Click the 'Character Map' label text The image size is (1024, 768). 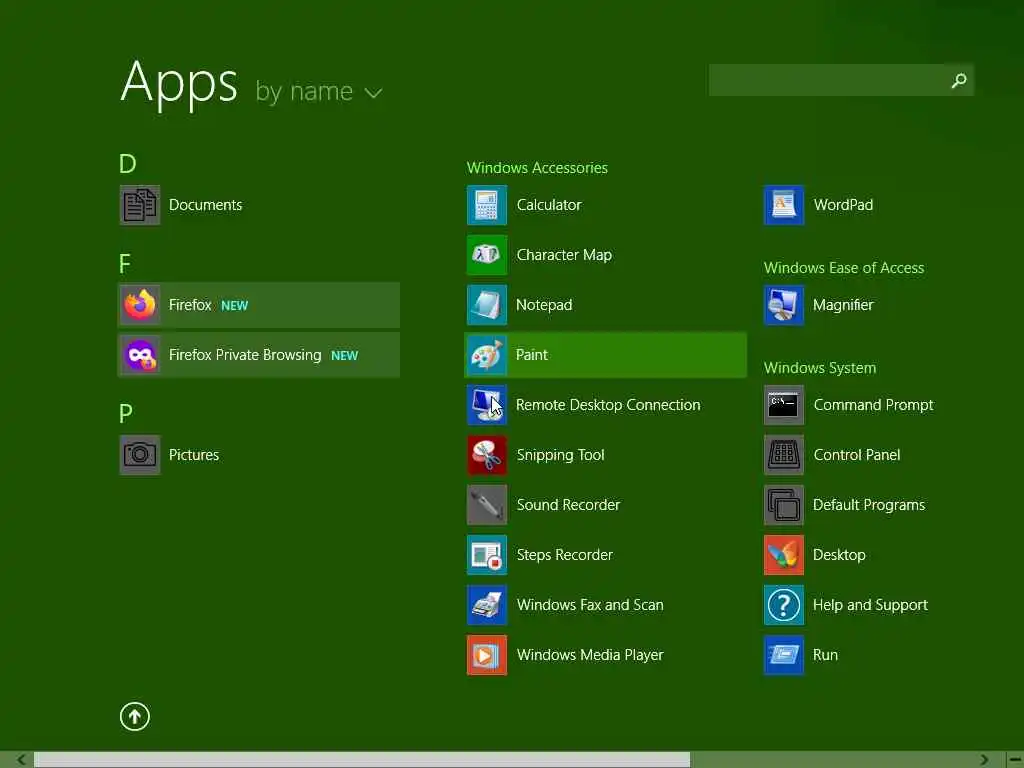coord(564,255)
